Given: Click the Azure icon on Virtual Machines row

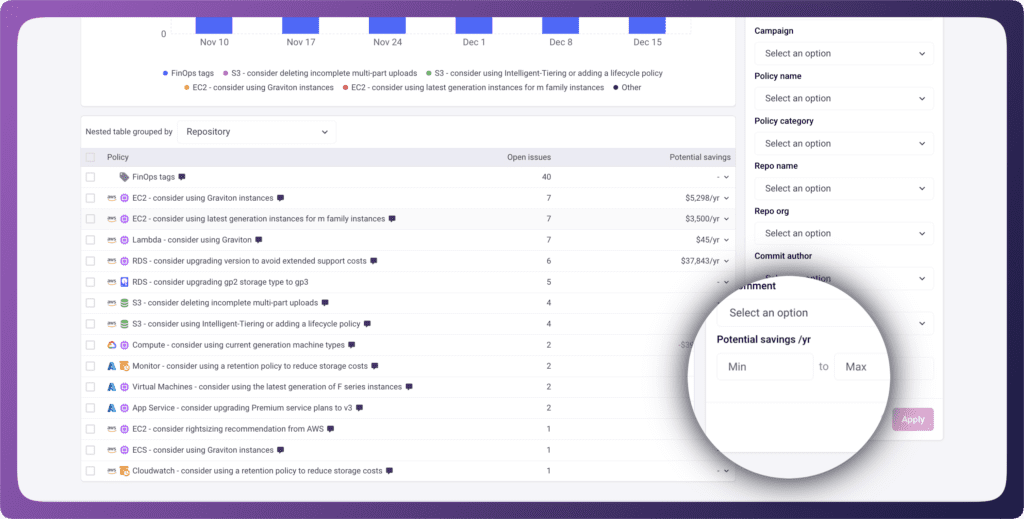Looking at the screenshot, I should tap(112, 387).
